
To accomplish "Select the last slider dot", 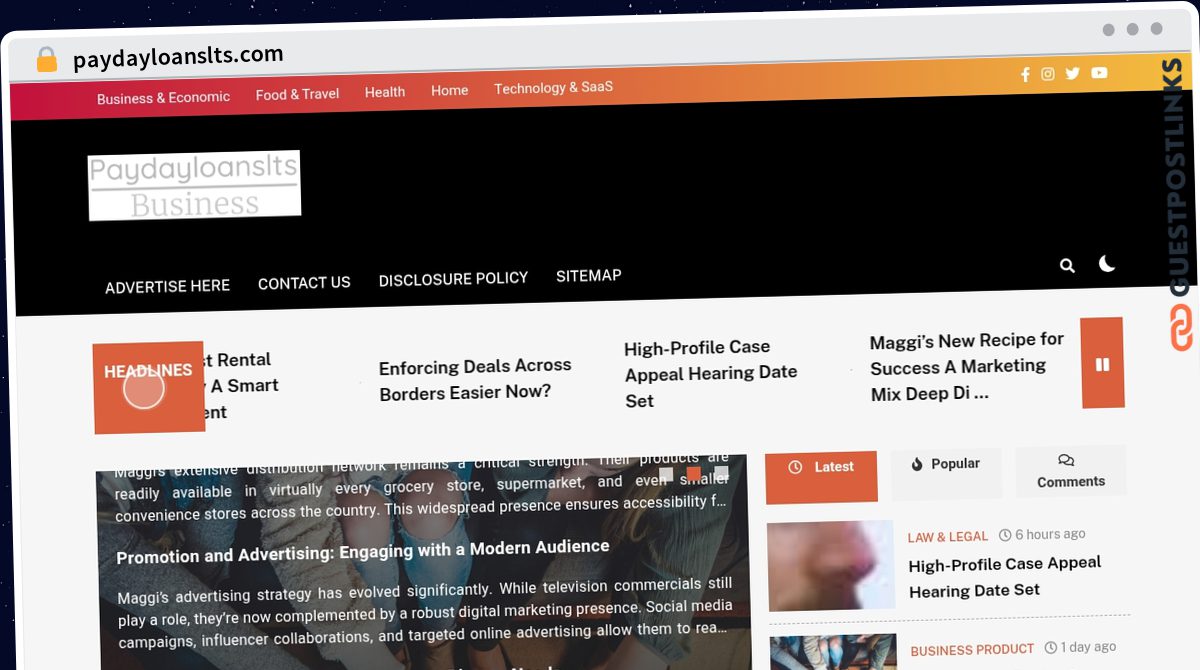I will (721, 474).
